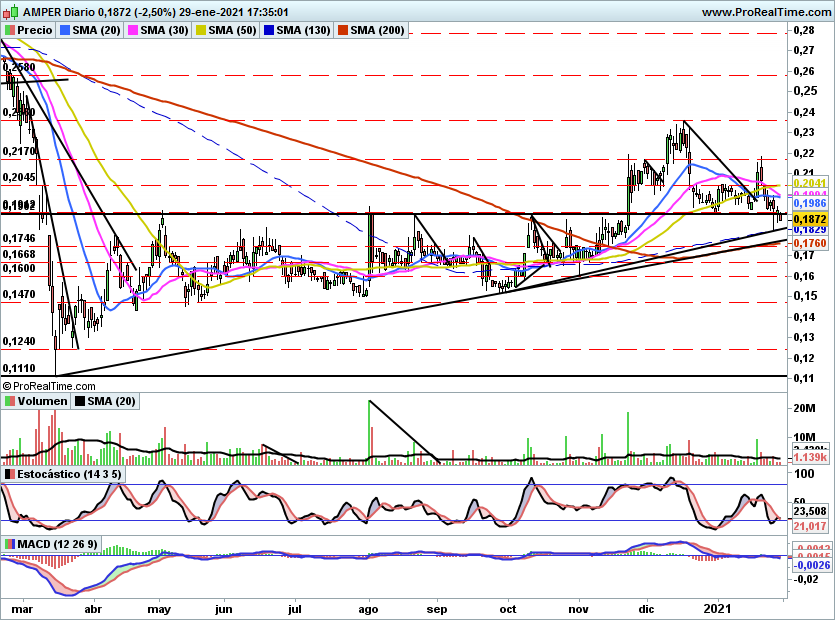835x620 pixels.
Task: Select the Precio legend button
Action: [x=28, y=30]
